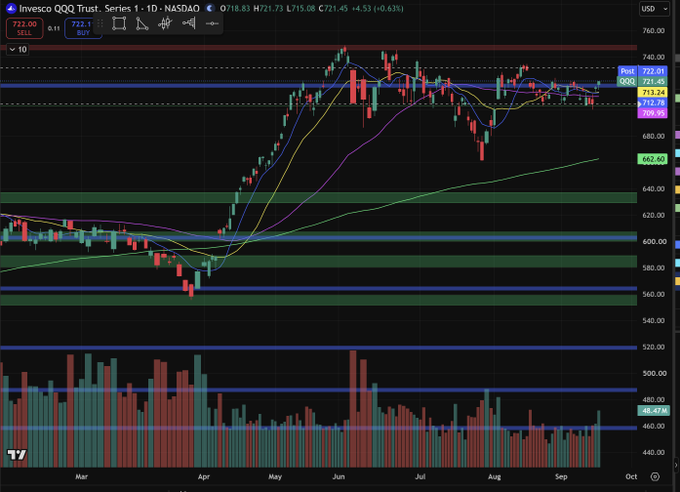This screenshot has height=492, width=680.
Task: Click the 640.00 price axis tick
Action: coord(654,189)
